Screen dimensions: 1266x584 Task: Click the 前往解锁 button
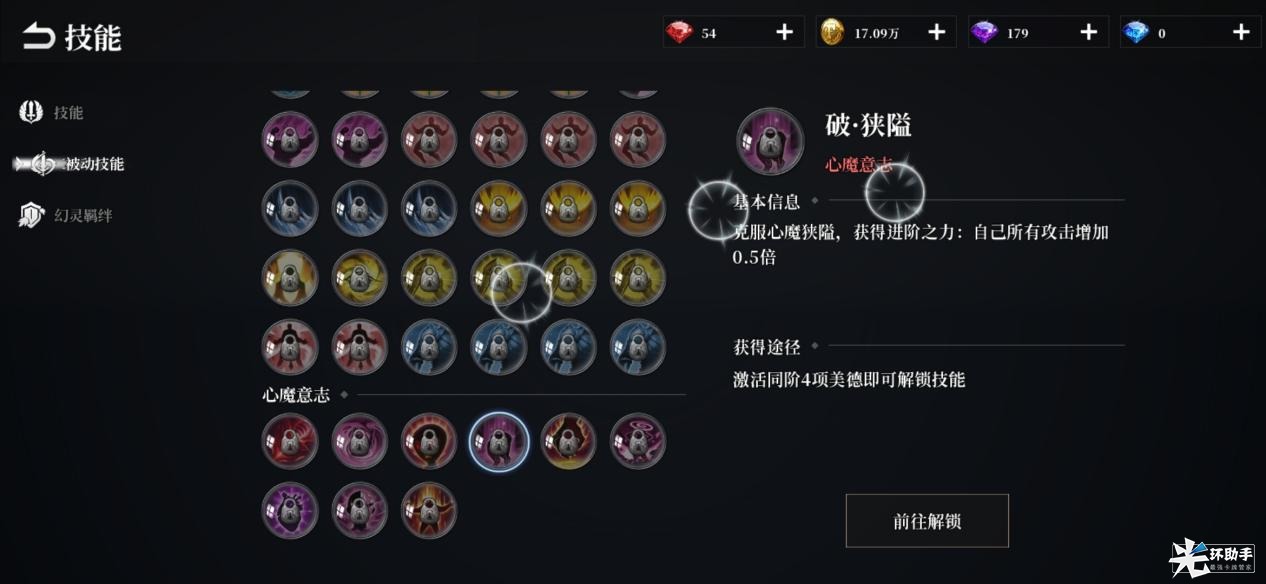[x=927, y=521]
